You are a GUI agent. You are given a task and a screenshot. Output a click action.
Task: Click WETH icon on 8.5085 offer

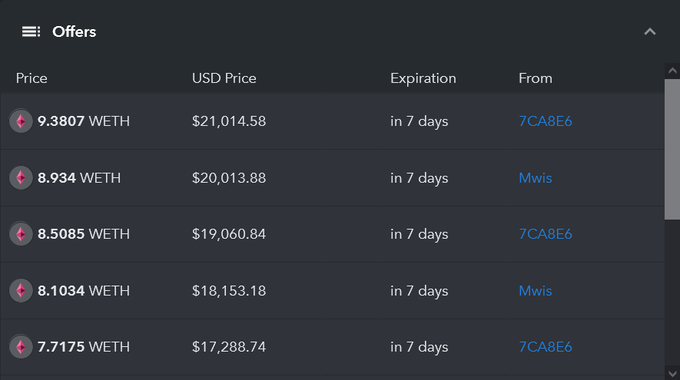(21, 234)
